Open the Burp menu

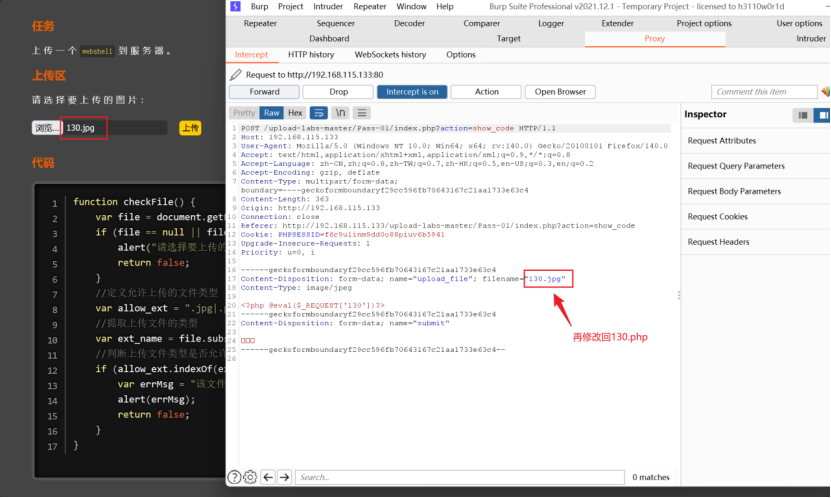pyautogui.click(x=259, y=6)
